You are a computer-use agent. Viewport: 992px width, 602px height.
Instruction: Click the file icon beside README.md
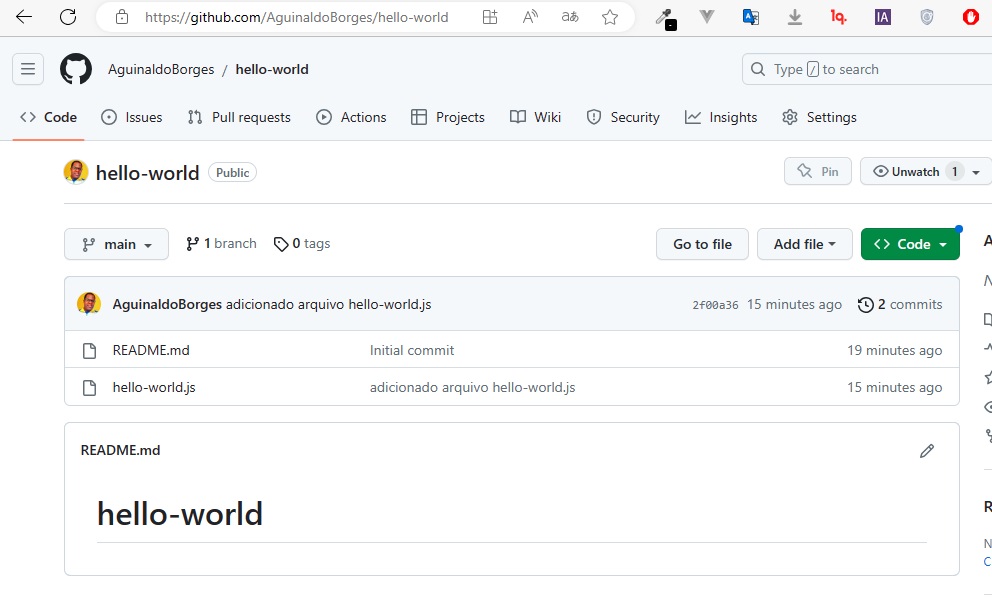[x=90, y=350]
